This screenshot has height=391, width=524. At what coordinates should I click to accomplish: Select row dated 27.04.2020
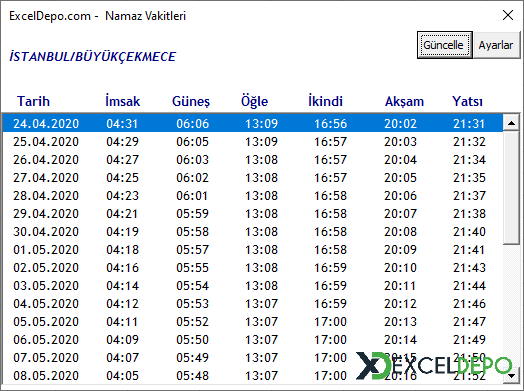253,178
